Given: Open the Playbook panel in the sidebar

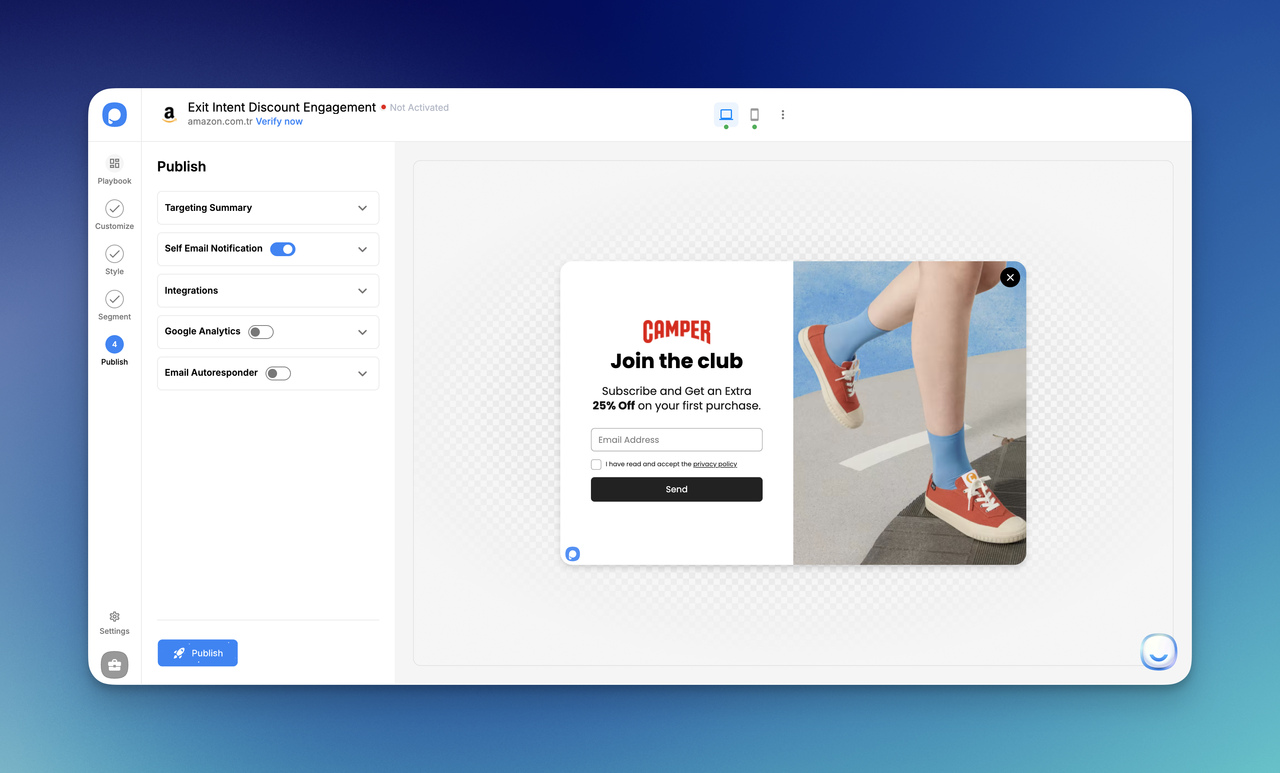Looking at the screenshot, I should coord(114,170).
